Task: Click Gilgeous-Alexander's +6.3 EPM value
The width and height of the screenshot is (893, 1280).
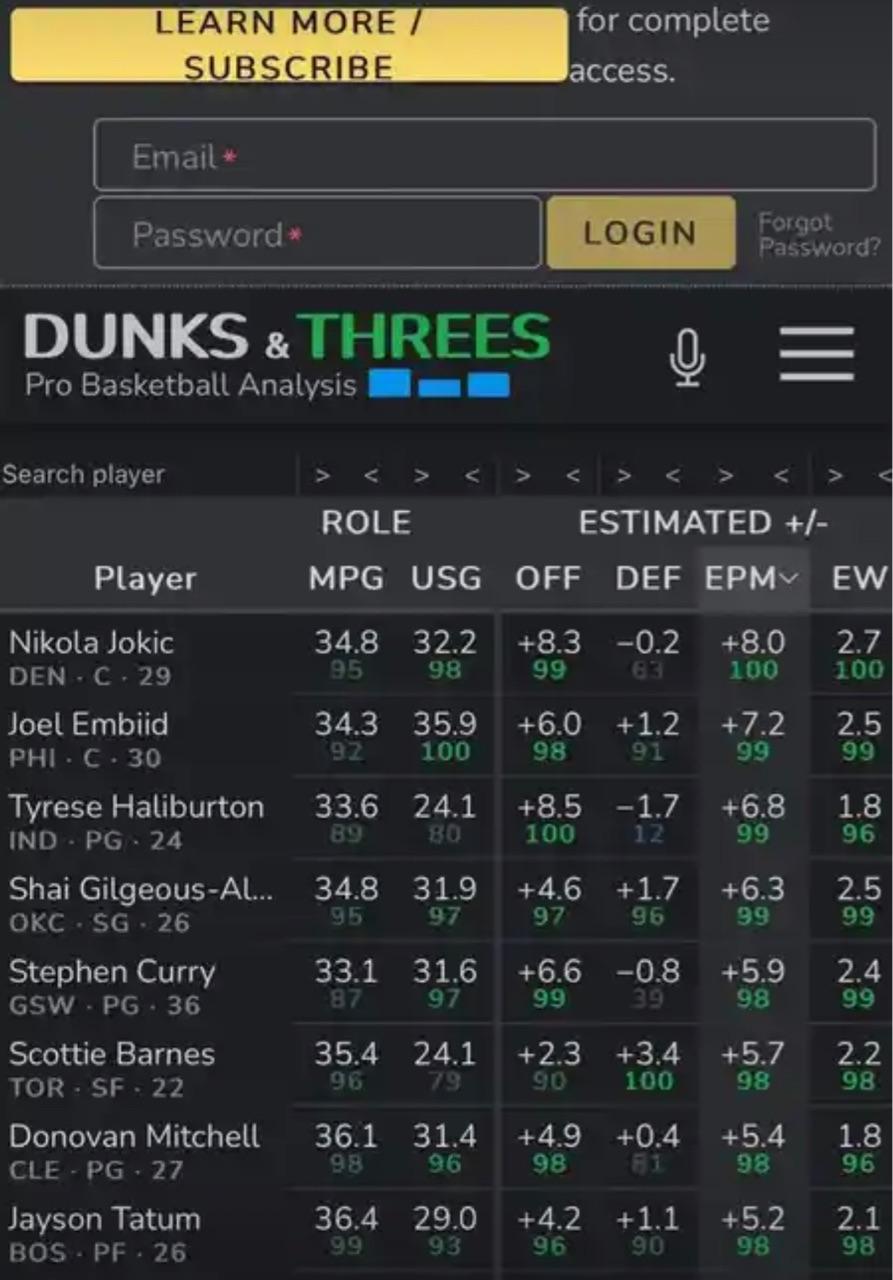Action: tap(753, 888)
